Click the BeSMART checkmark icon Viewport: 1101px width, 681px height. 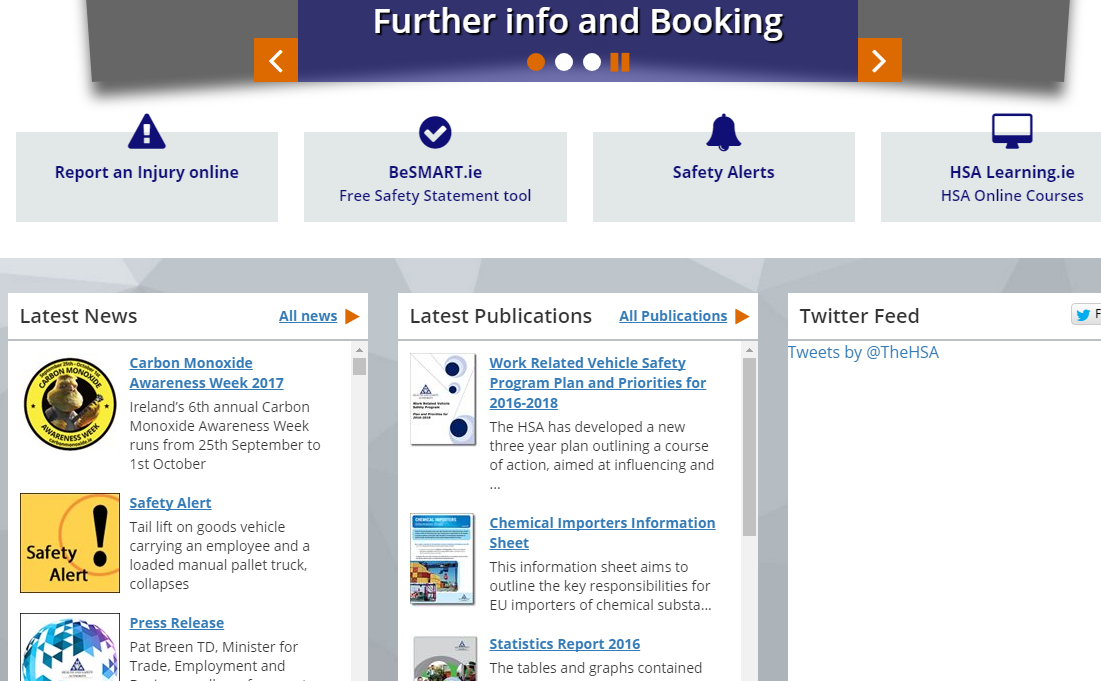[x=435, y=132]
